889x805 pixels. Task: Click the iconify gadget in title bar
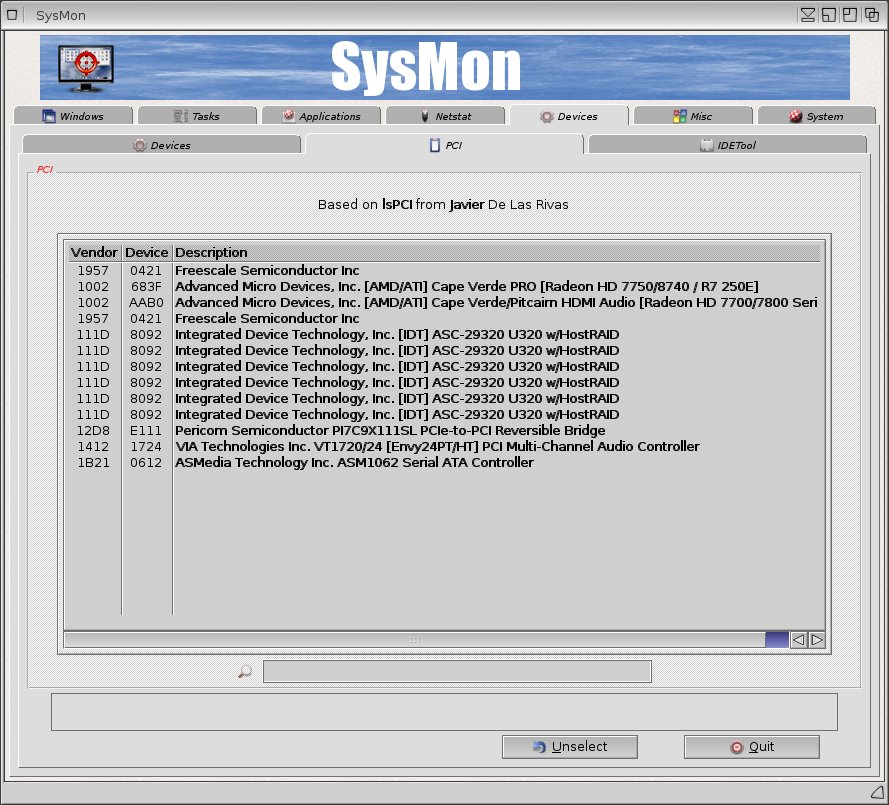[x=808, y=15]
